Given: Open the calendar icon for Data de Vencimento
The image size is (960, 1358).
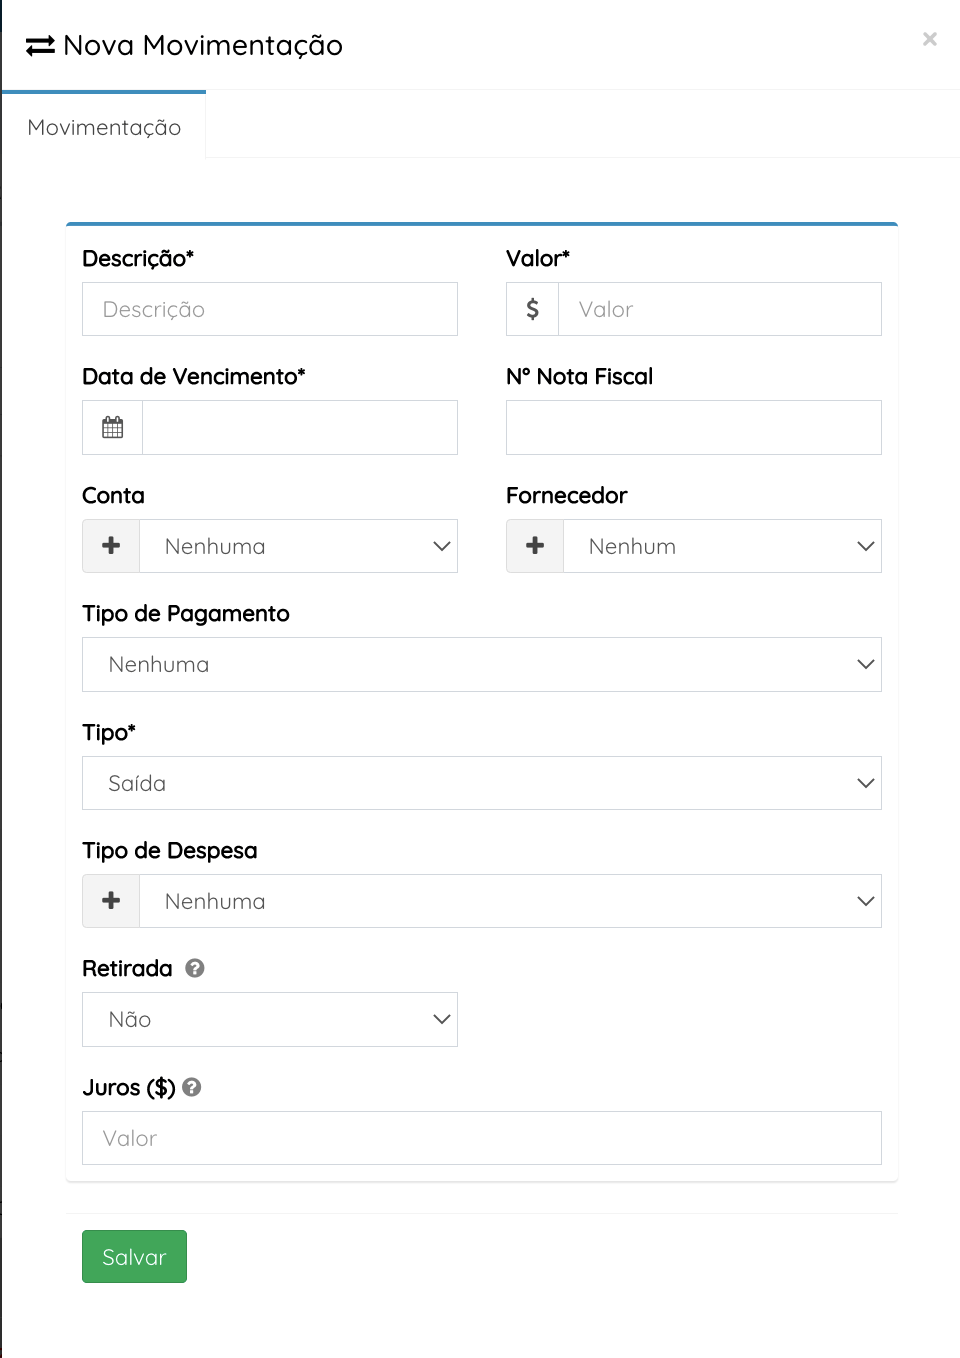Looking at the screenshot, I should pyautogui.click(x=113, y=428).
